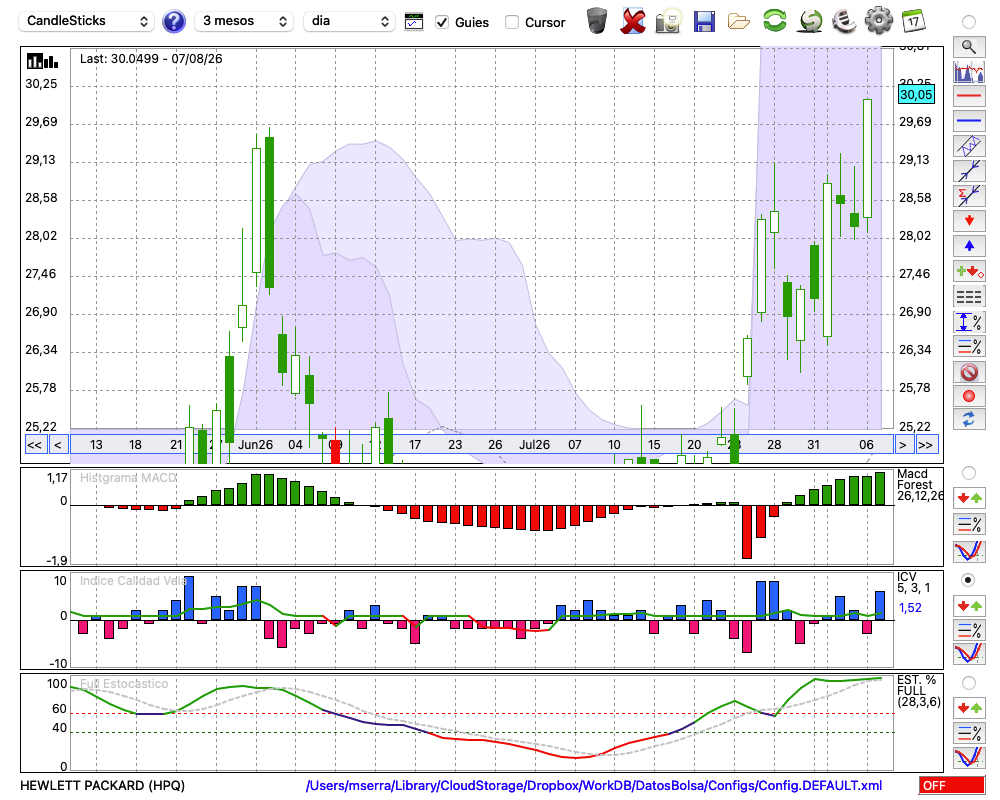The image size is (1000, 800).
Task: Open the gear settings icon
Action: point(878,21)
